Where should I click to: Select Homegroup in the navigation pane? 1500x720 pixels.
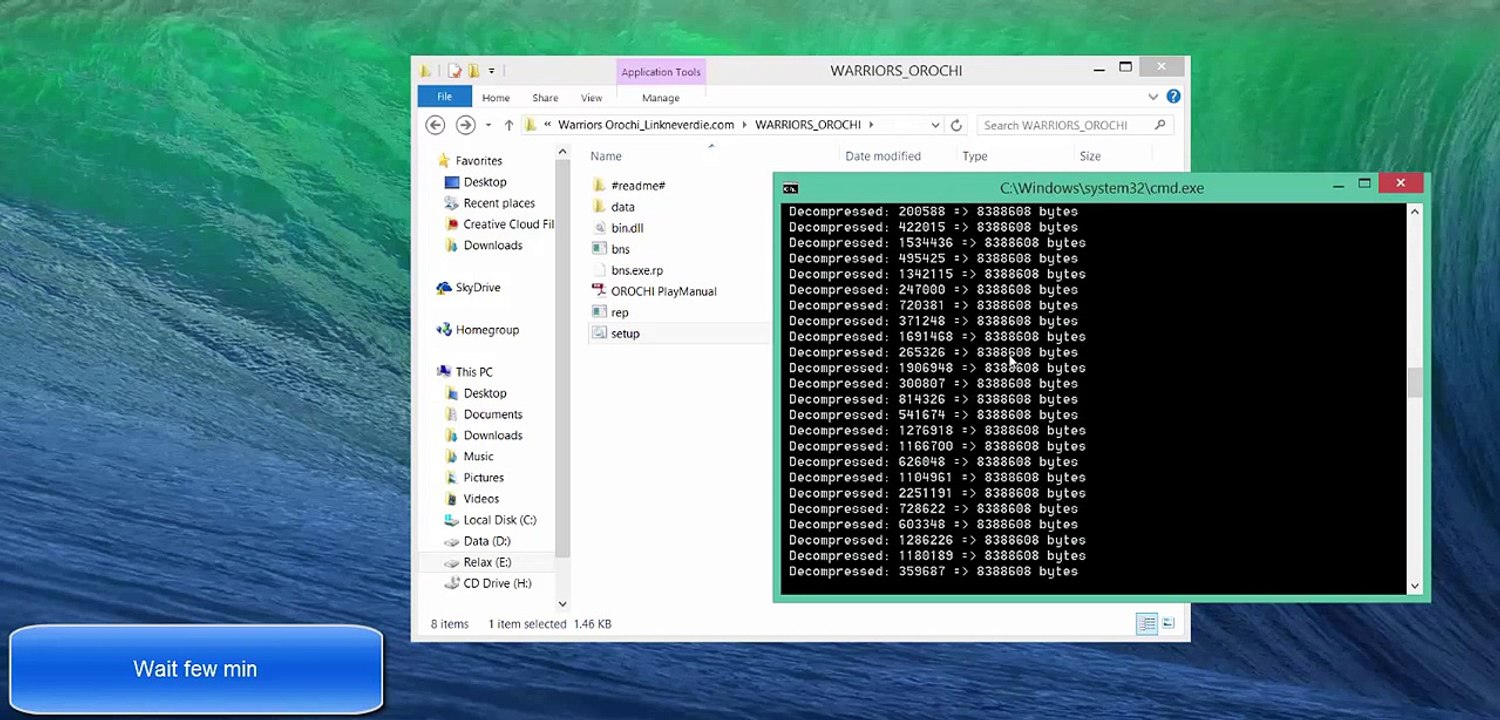coord(486,330)
